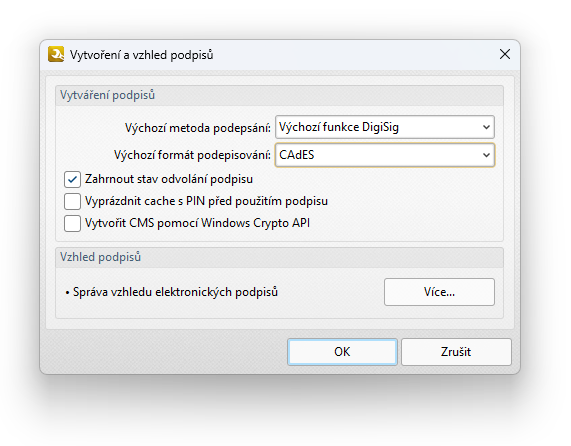Image resolution: width=571 pixels, height=446 pixels.
Task: Click the Výchozí formát podepisování label
Action: [x=192, y=155]
